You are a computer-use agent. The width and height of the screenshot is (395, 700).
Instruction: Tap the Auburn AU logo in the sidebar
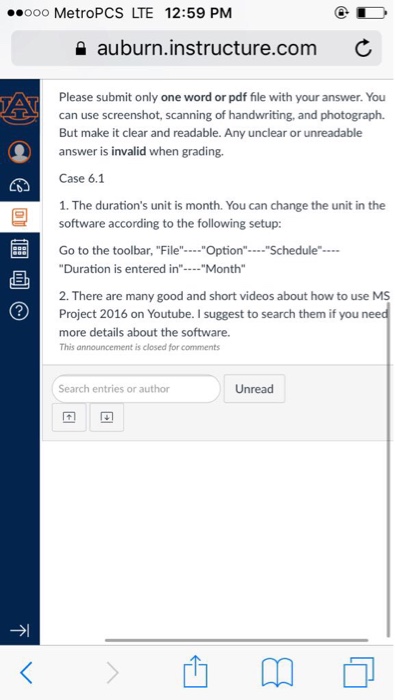pyautogui.click(x=19, y=108)
